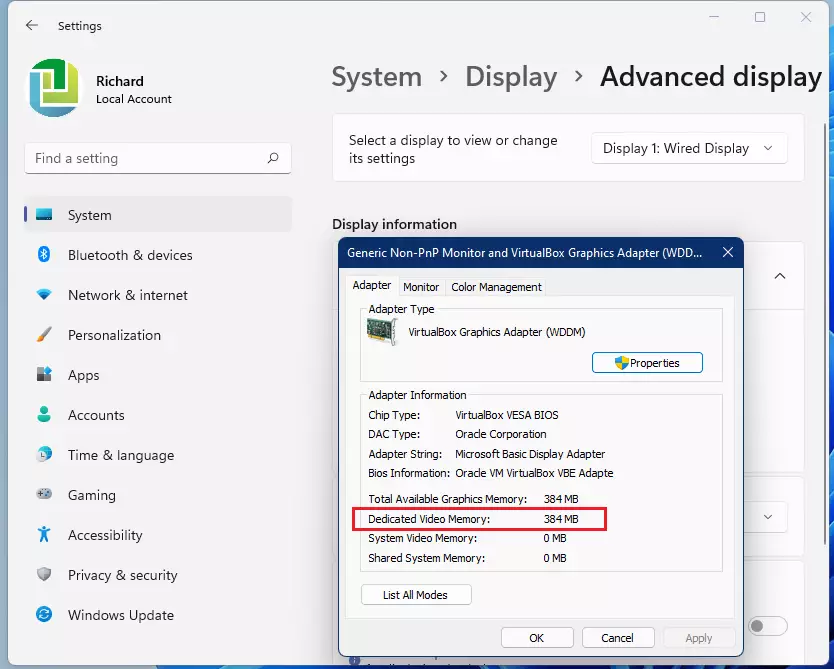
Task: Go back with the Settings back arrow
Action: pos(32,25)
